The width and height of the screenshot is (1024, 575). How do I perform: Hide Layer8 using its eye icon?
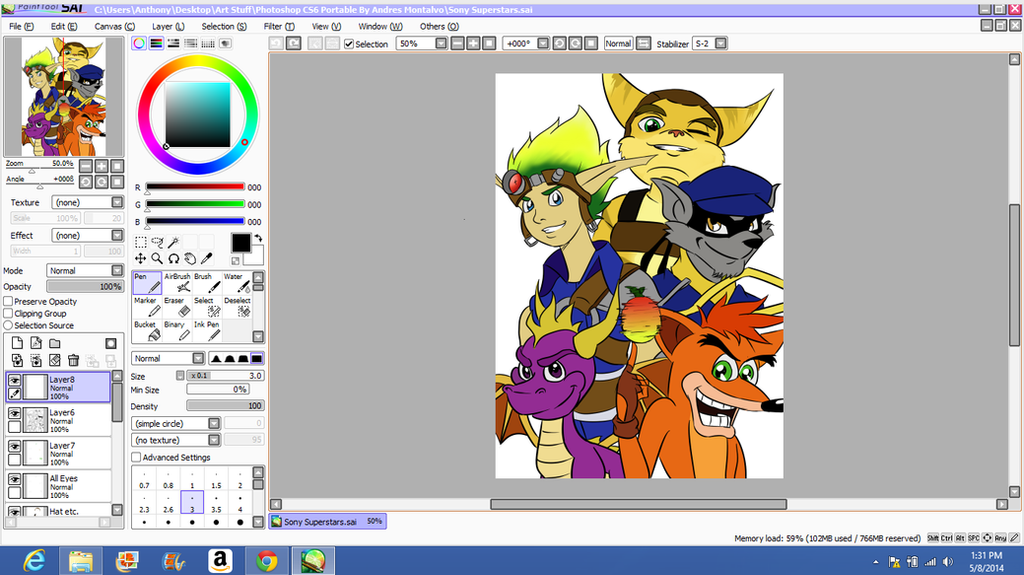point(14,380)
